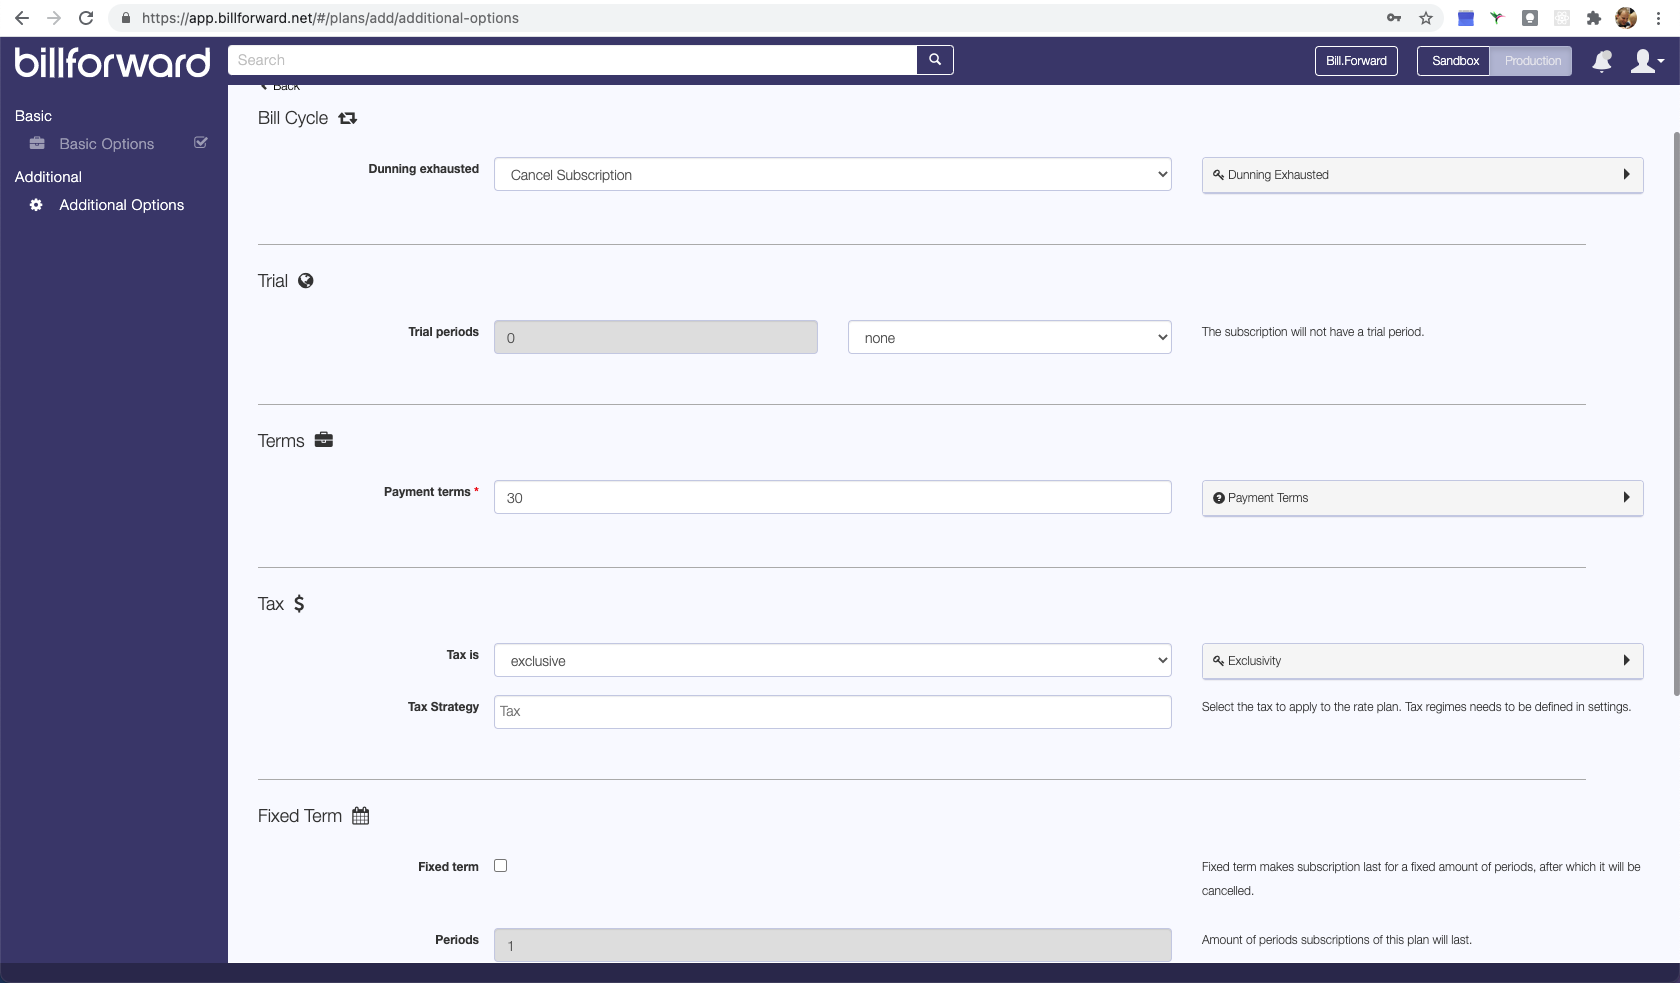Click the dollar icon beside Tax
1680x983 pixels.
pyautogui.click(x=299, y=604)
